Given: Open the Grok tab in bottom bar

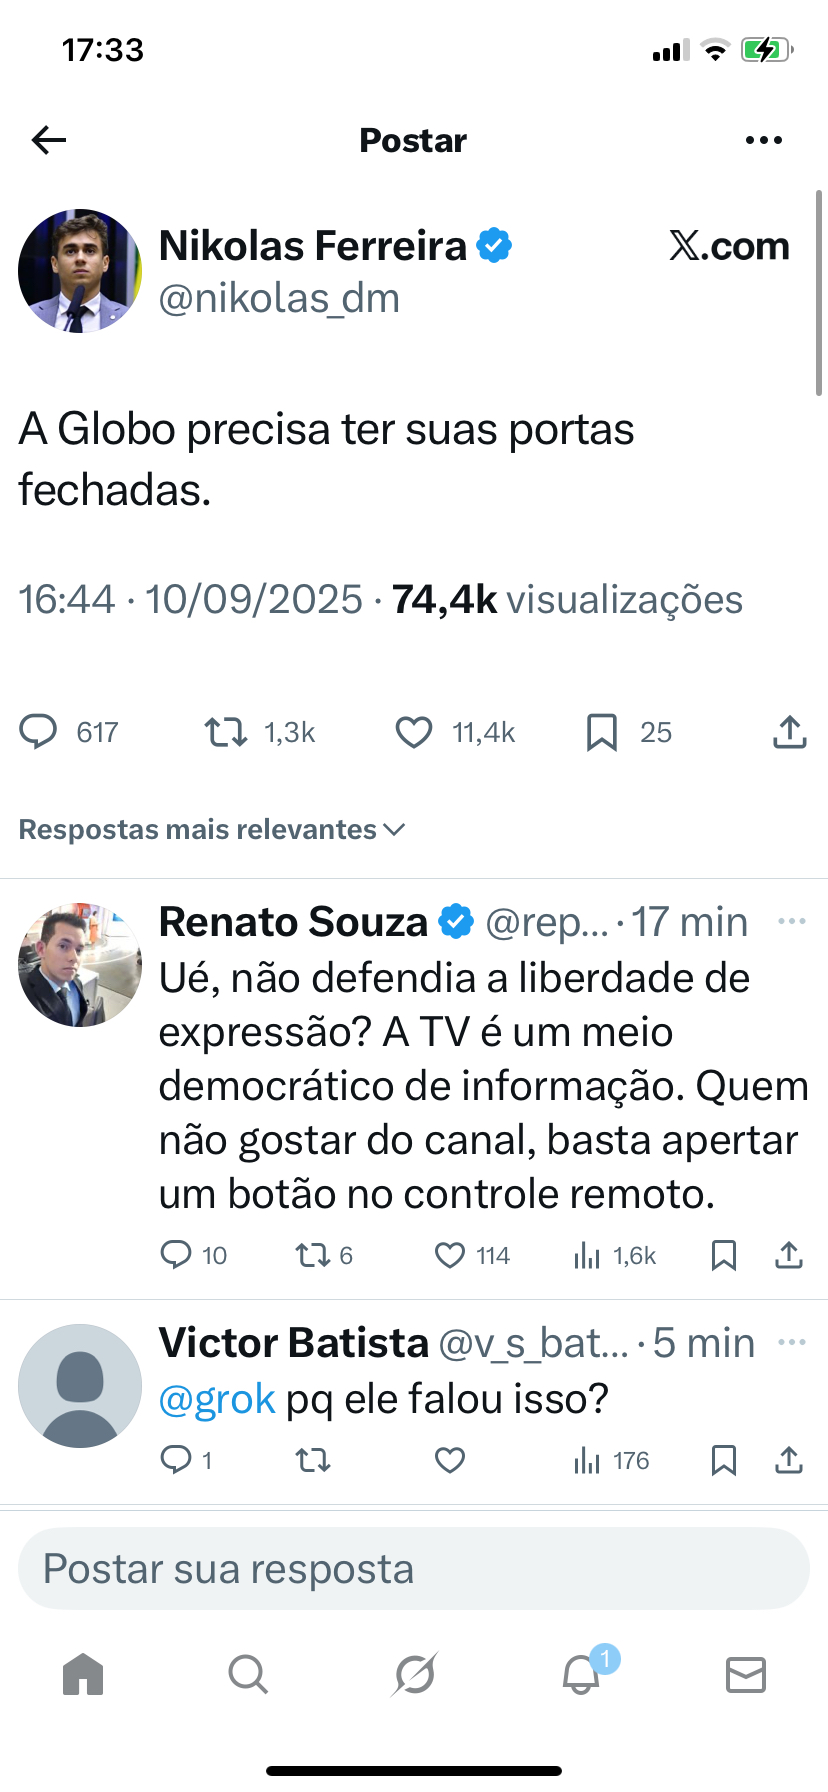Looking at the screenshot, I should [414, 1674].
